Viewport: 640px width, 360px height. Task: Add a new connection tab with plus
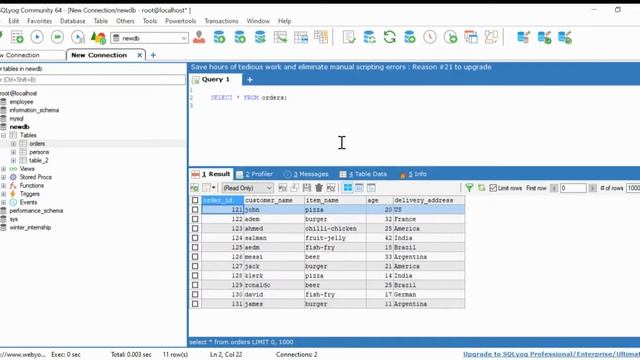153,55
